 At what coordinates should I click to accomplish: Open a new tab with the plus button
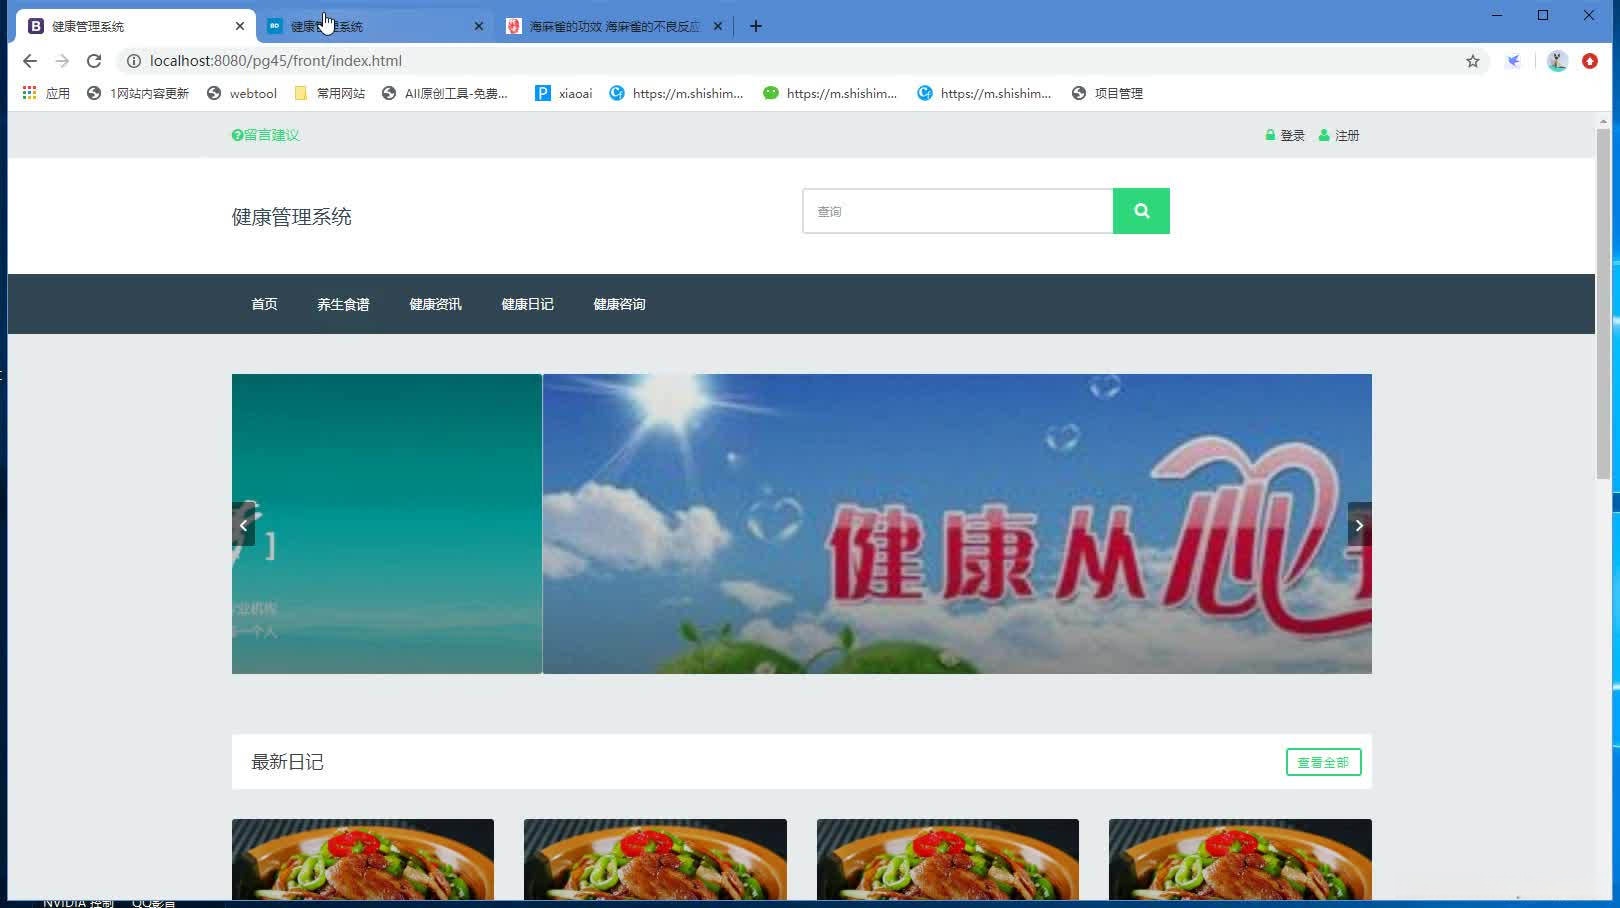click(755, 26)
